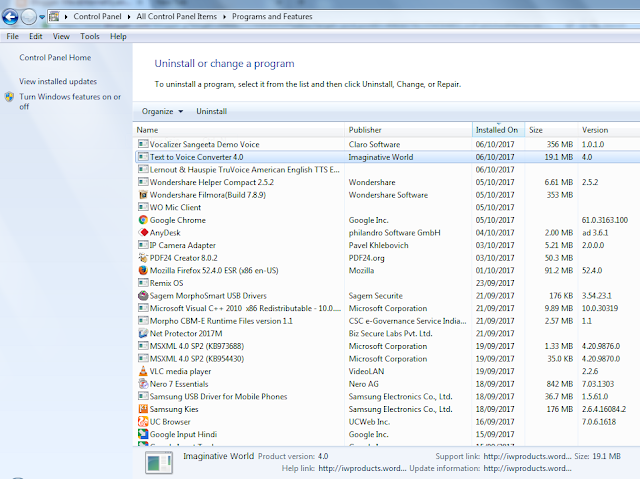Click the VLC media player cone icon
Viewport: 640px width, 479px height.
143,371
